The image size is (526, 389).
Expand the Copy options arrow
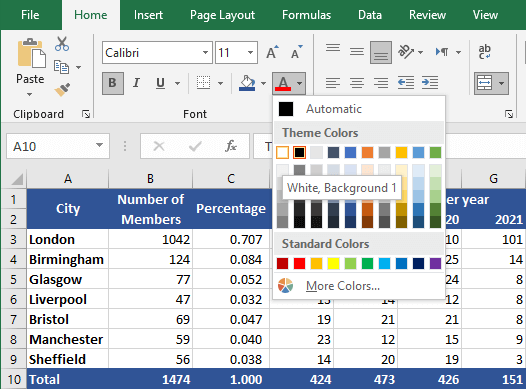click(x=78, y=67)
